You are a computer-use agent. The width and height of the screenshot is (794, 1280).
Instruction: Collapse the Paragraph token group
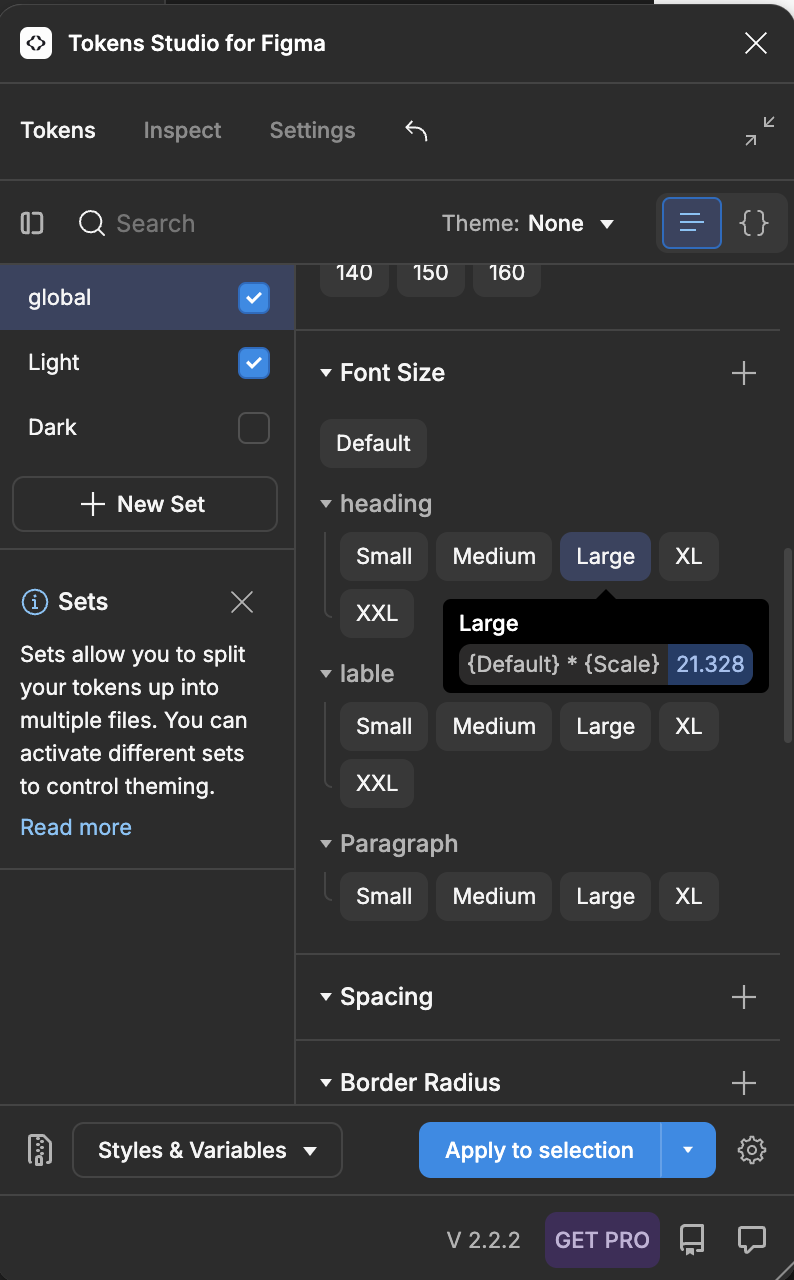325,844
